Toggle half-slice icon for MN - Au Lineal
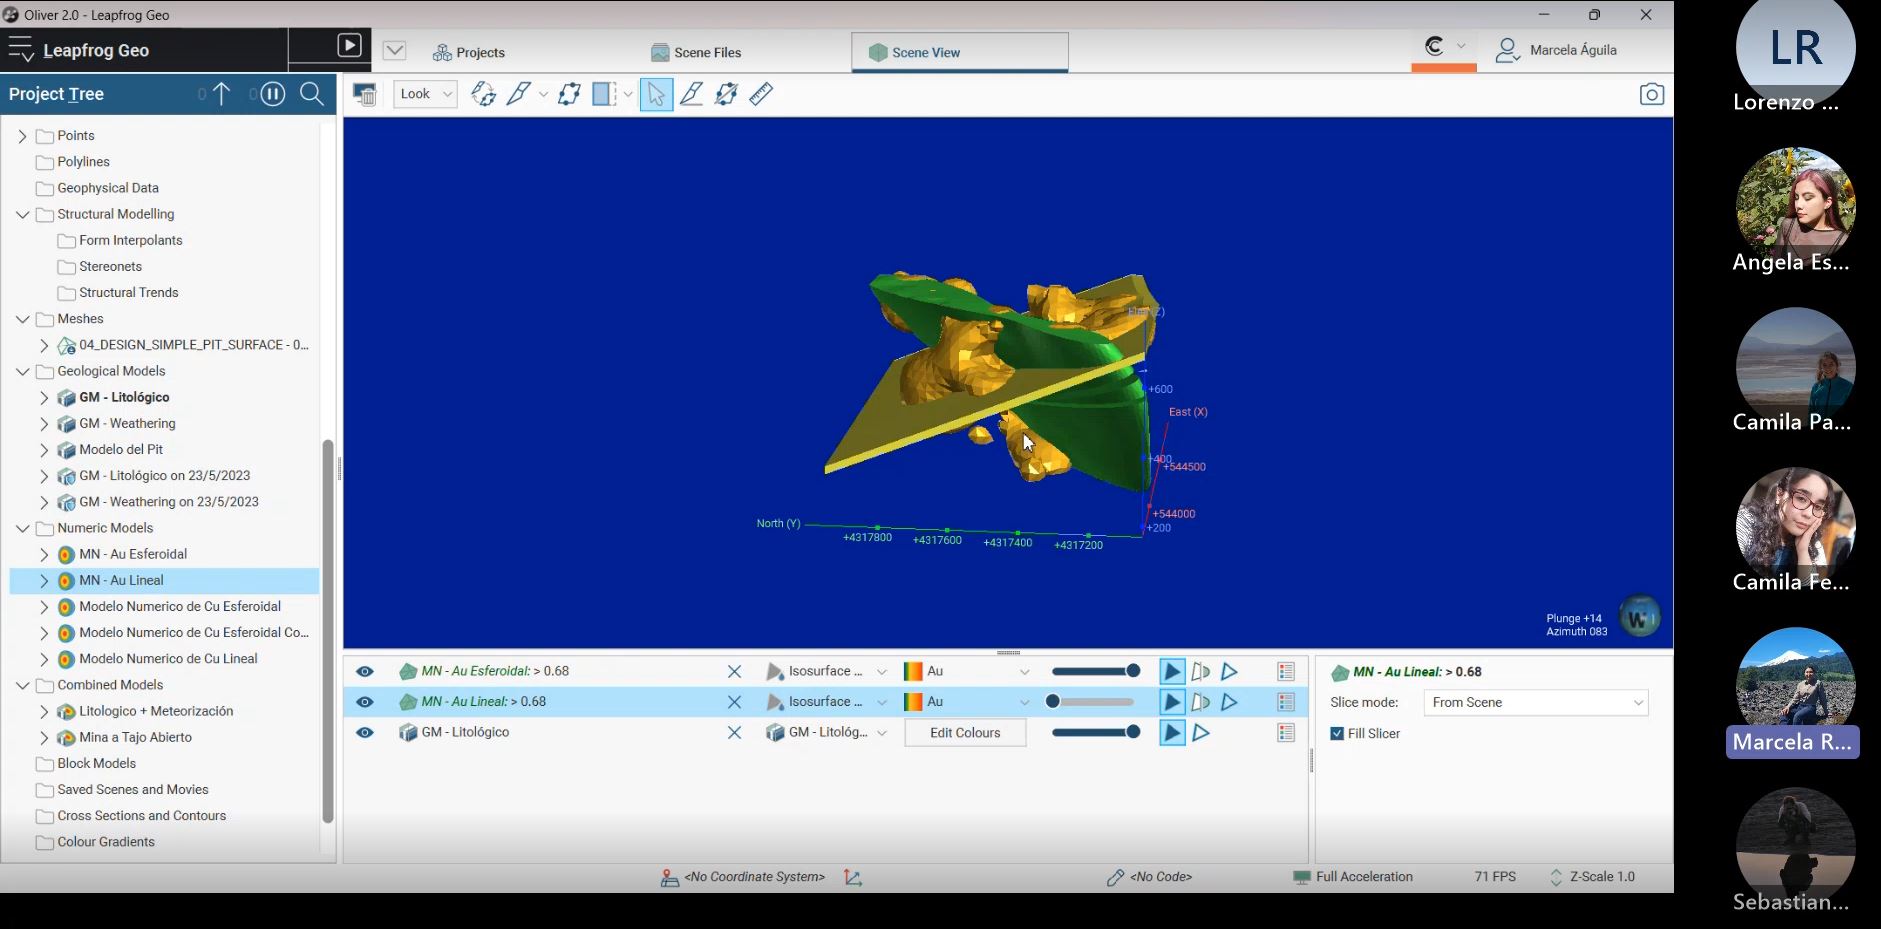The image size is (1881, 929). (x=1201, y=702)
